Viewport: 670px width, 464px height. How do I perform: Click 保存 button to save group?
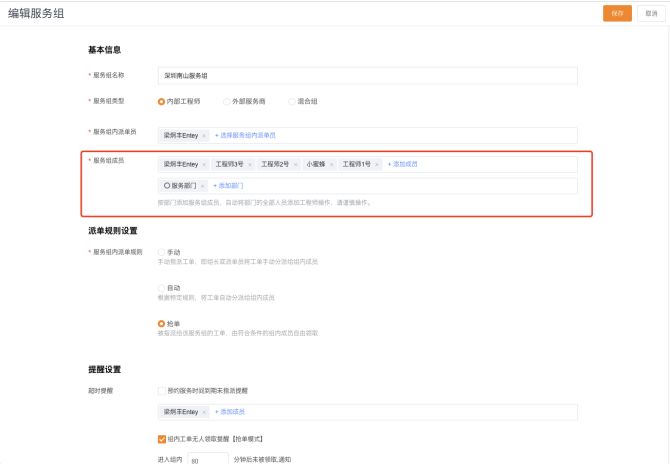point(617,13)
